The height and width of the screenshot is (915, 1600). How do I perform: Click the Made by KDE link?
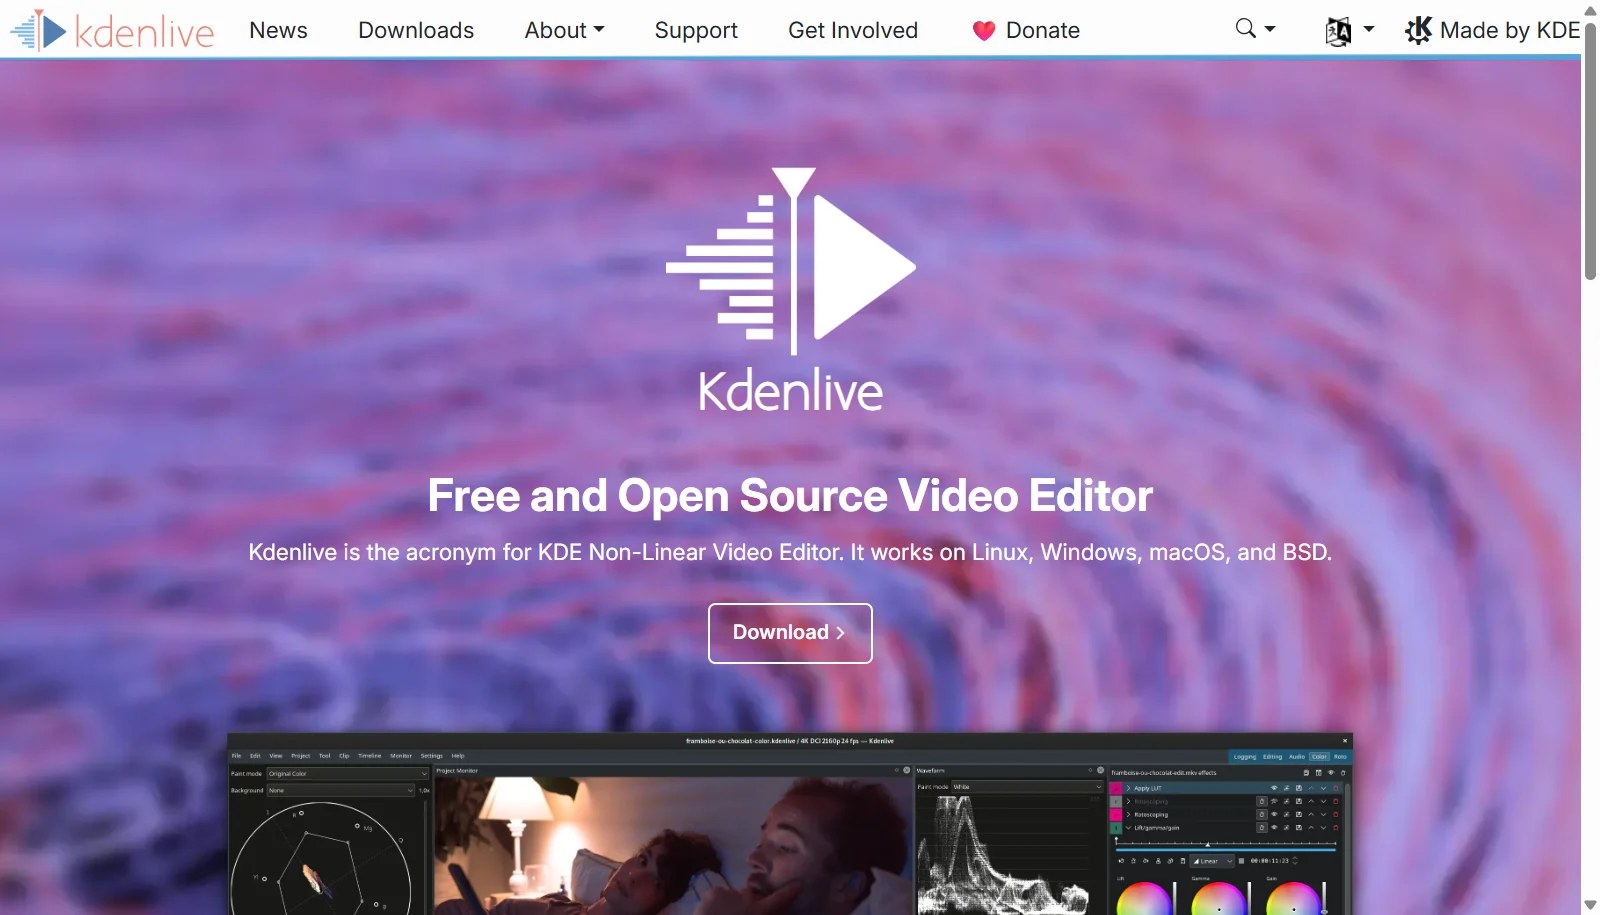[1492, 30]
